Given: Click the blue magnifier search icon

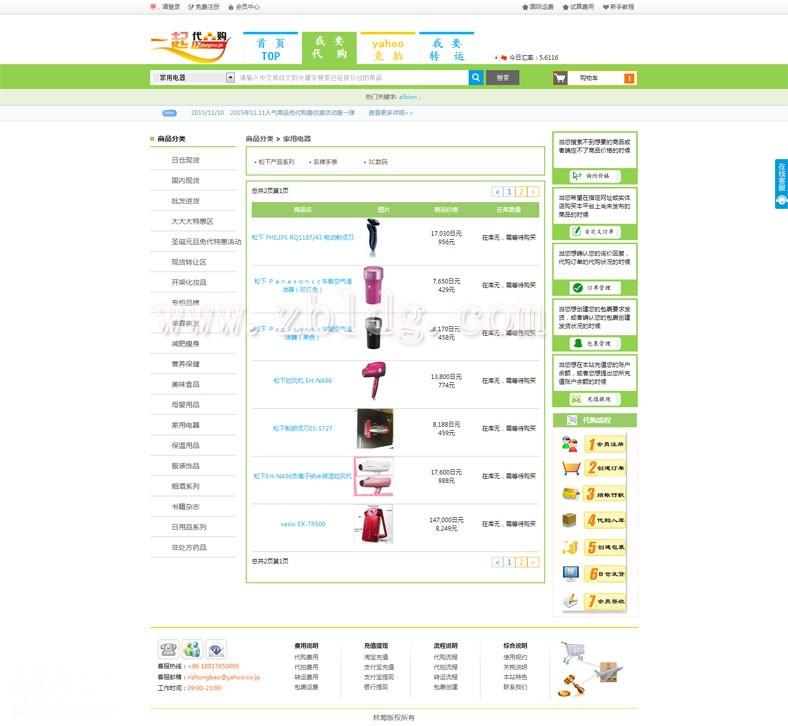Looking at the screenshot, I should click(476, 77).
